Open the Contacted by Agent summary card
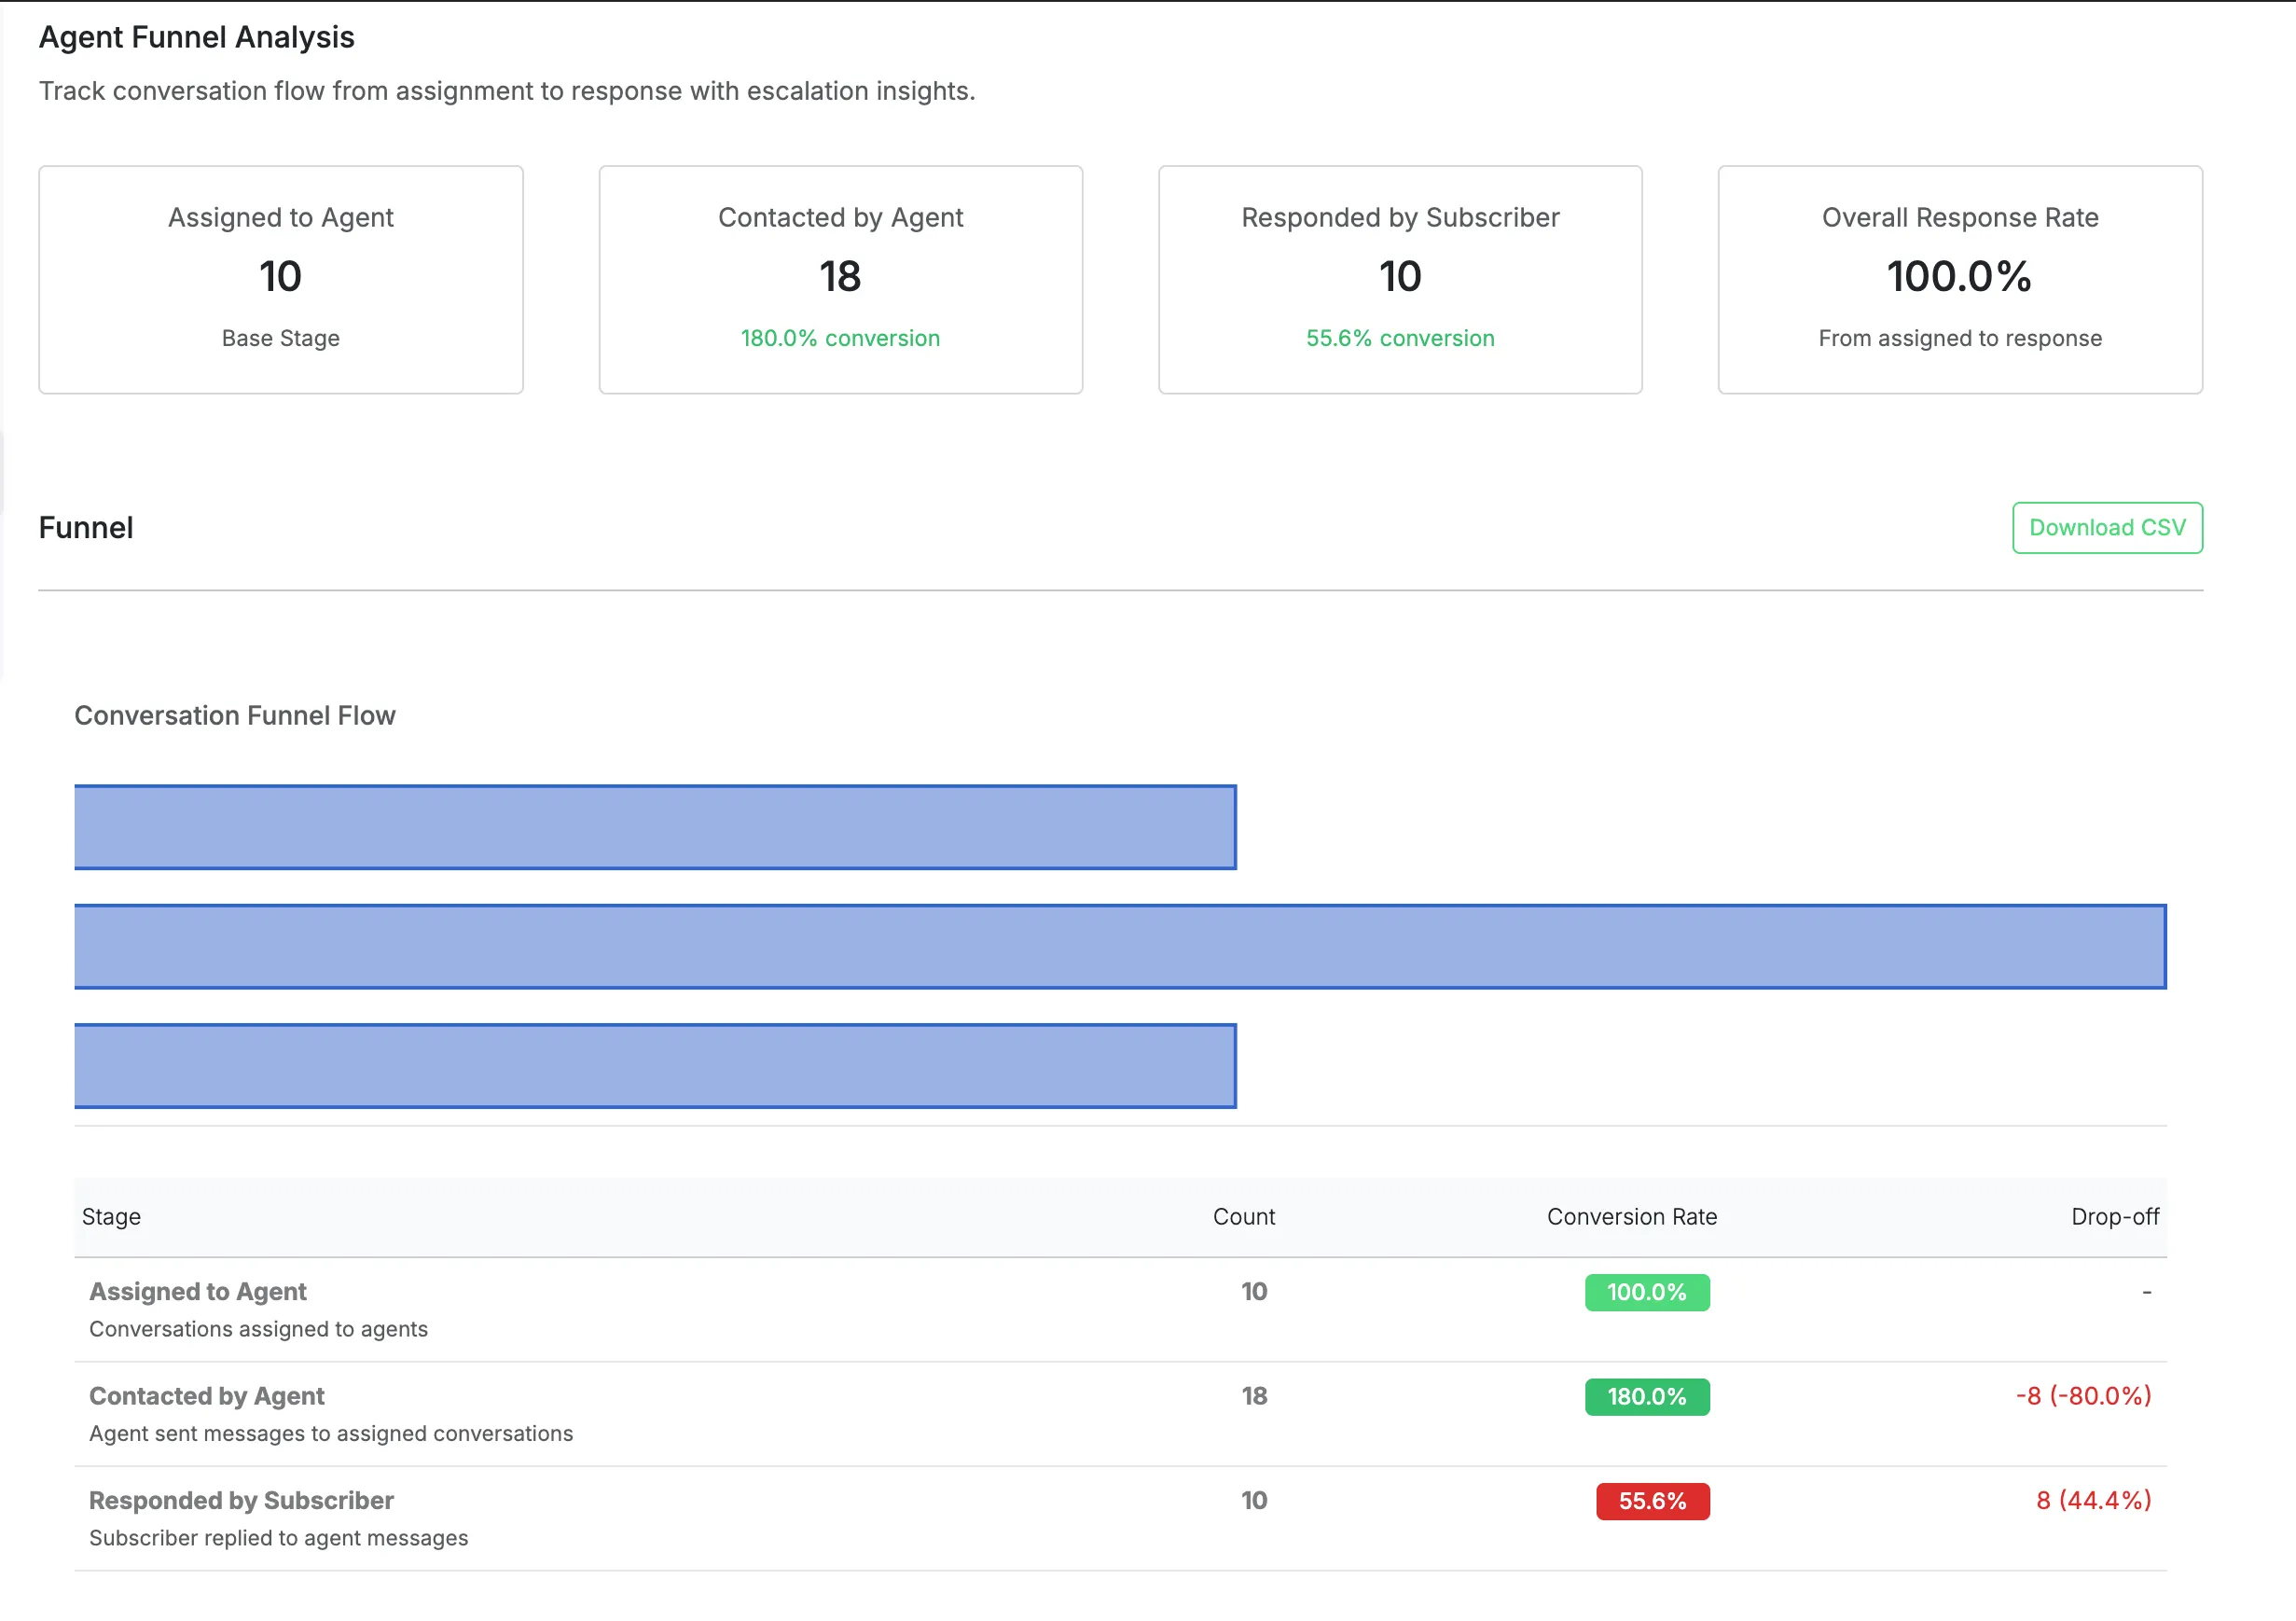The image size is (2296, 1621). 840,279
